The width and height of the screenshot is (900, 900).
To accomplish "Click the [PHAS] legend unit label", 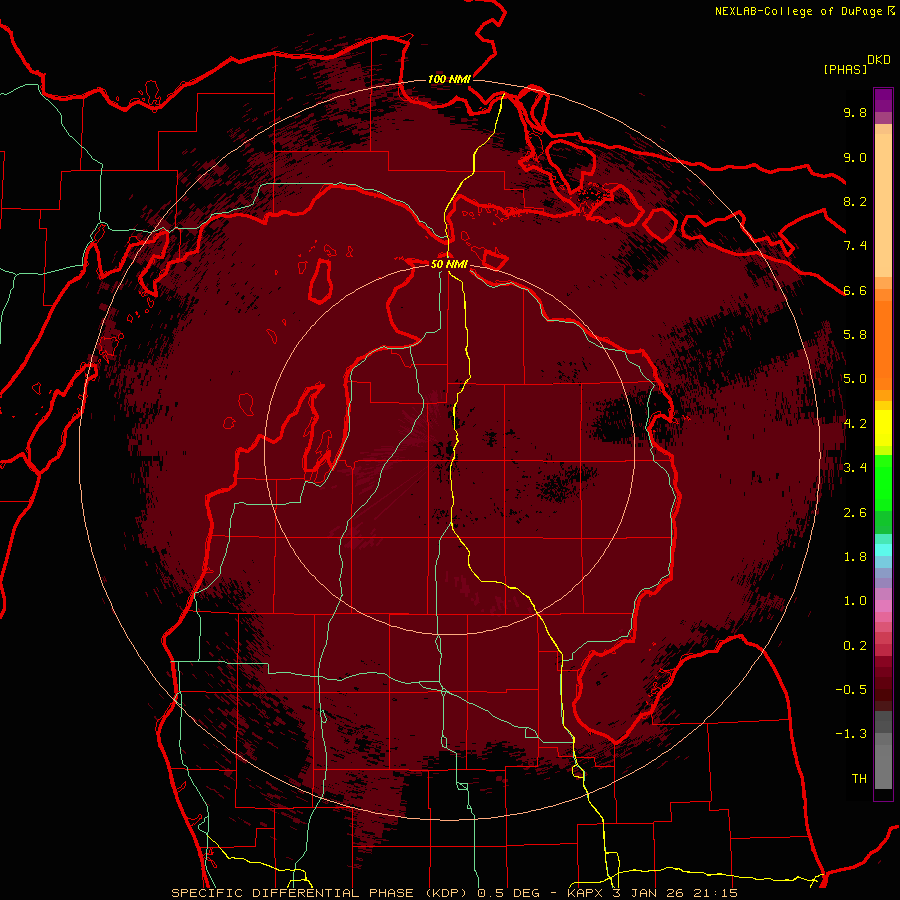I will click(845, 69).
